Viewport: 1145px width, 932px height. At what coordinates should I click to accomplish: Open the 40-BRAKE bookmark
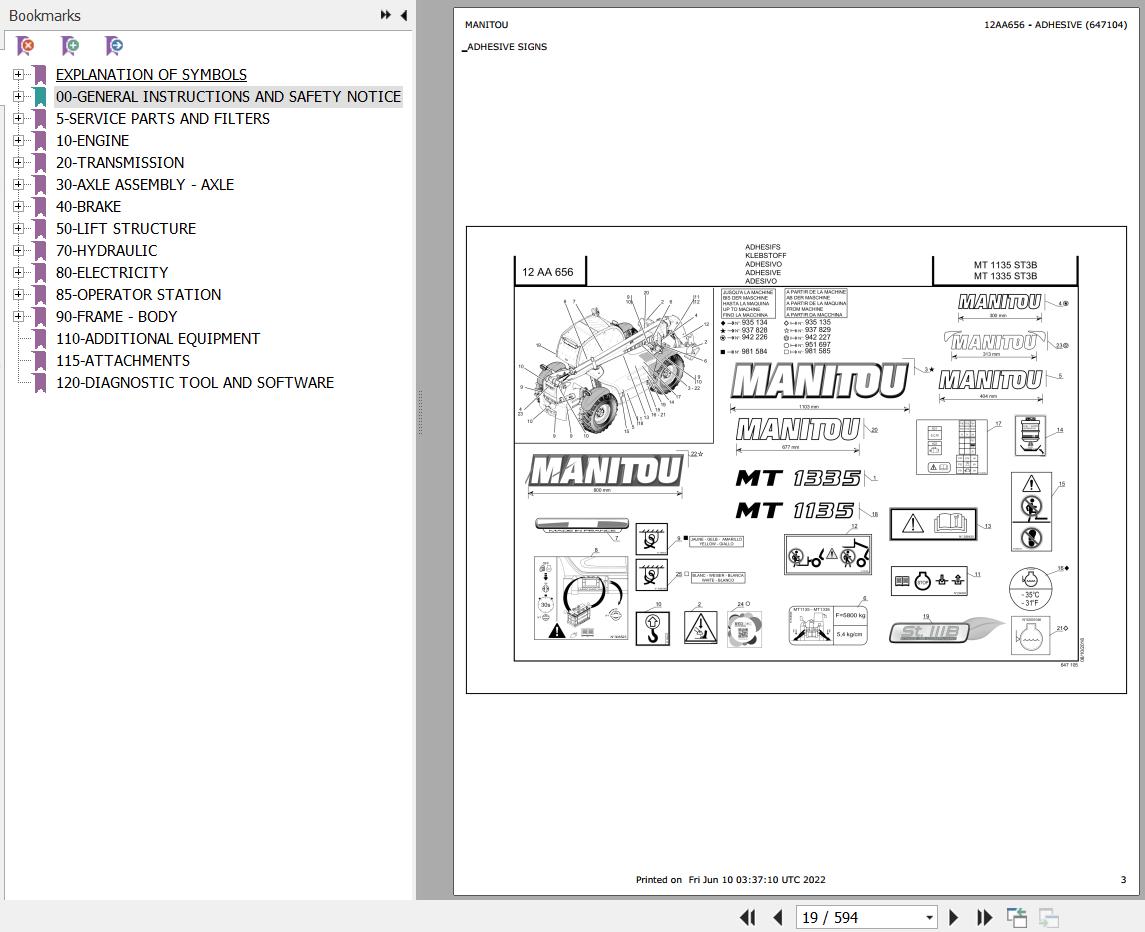(x=88, y=207)
